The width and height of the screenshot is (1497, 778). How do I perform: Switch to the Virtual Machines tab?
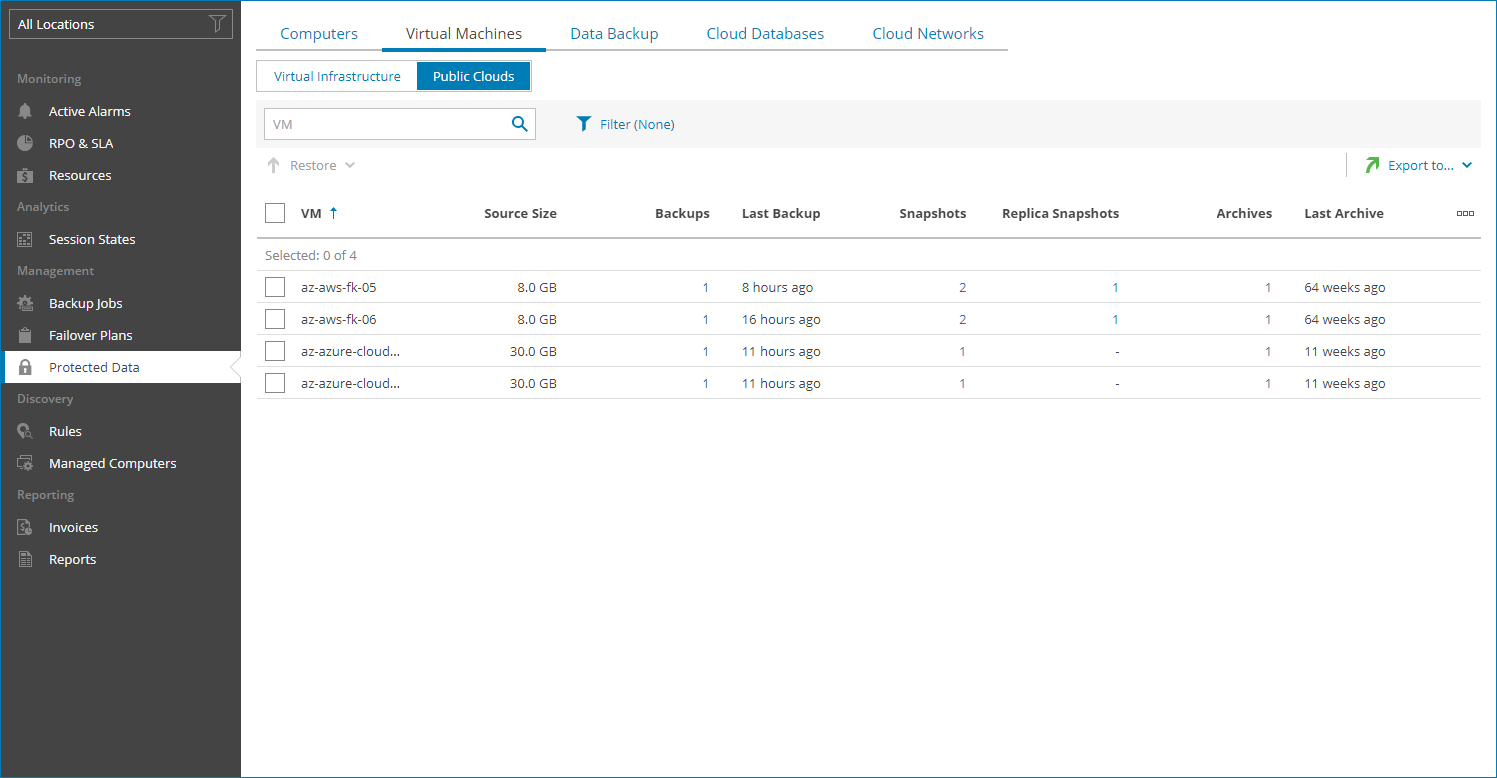(x=464, y=34)
